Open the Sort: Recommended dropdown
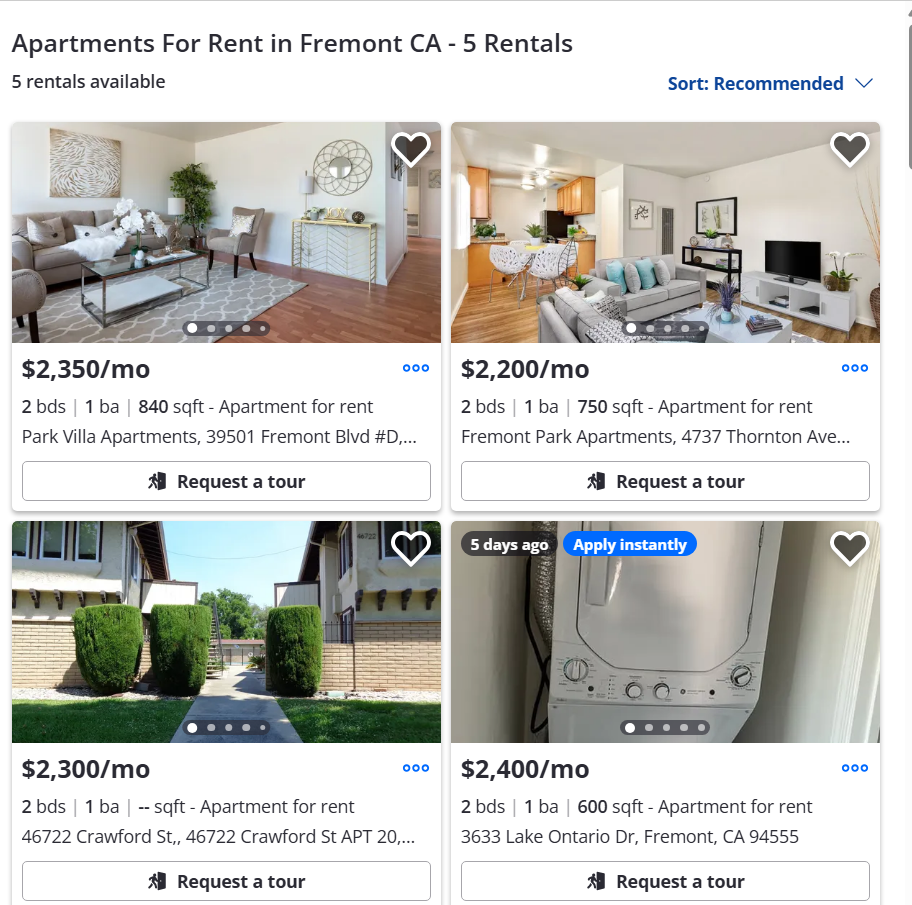912x905 pixels. (755, 84)
